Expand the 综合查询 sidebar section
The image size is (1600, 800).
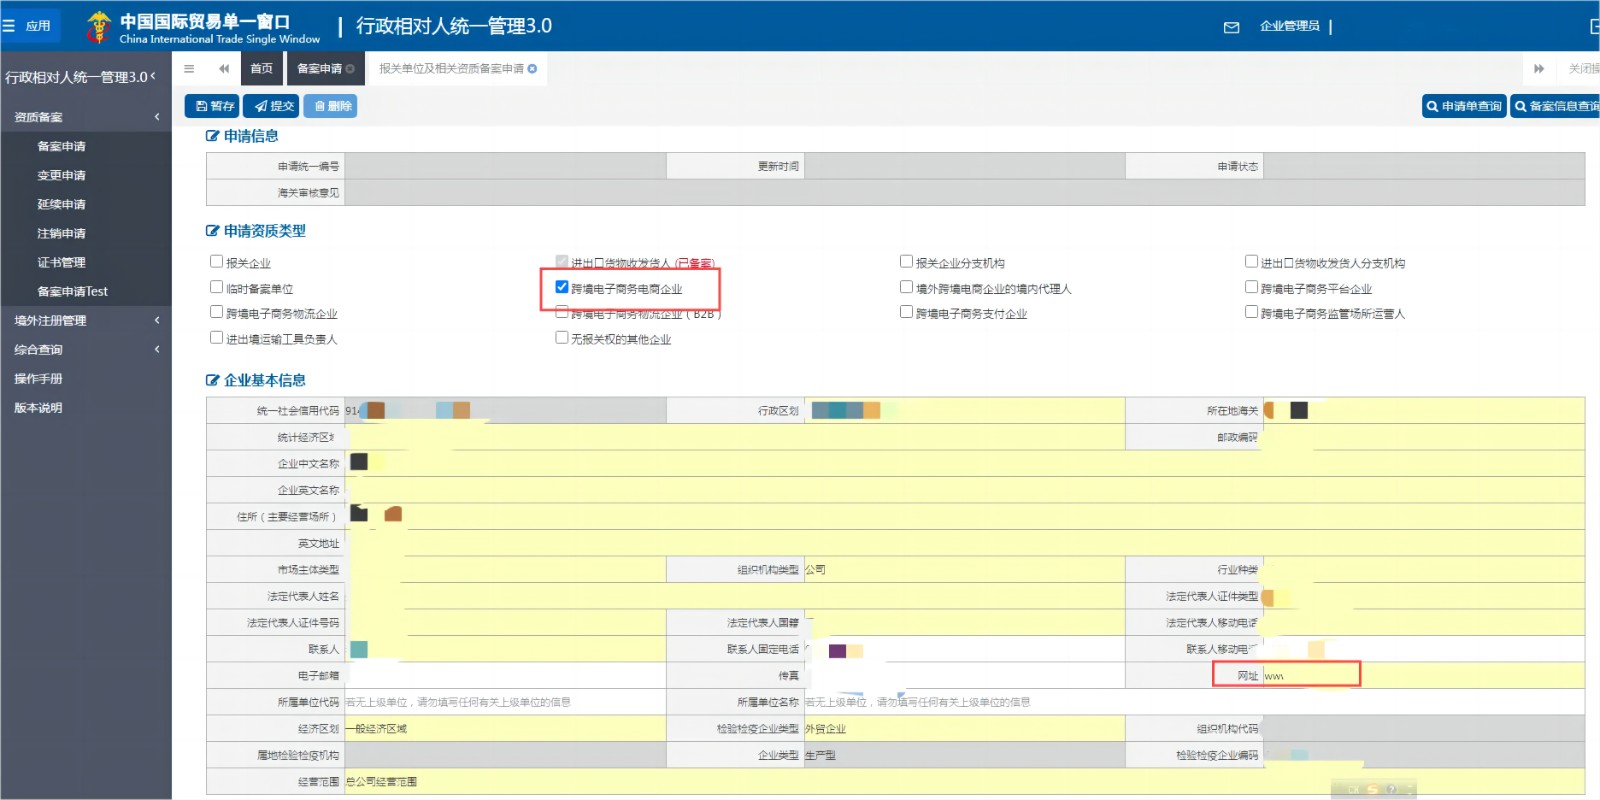click(86, 349)
